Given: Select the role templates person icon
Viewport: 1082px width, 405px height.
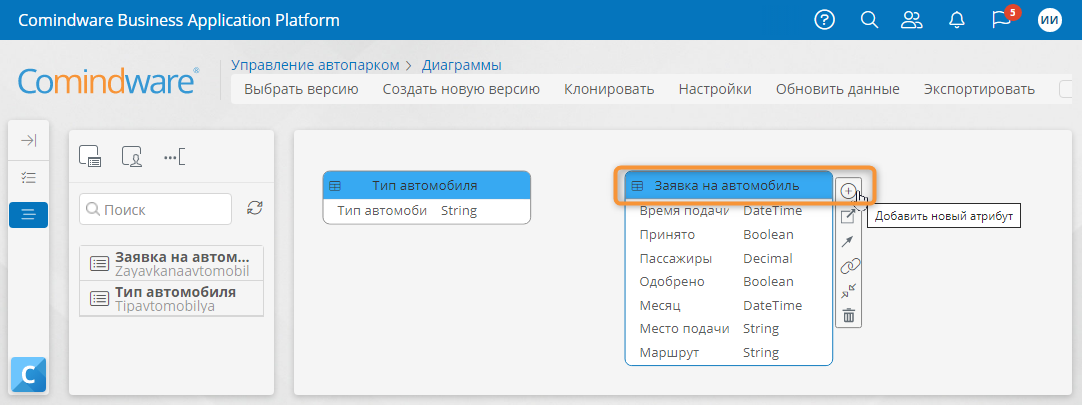Looking at the screenshot, I should (132, 157).
